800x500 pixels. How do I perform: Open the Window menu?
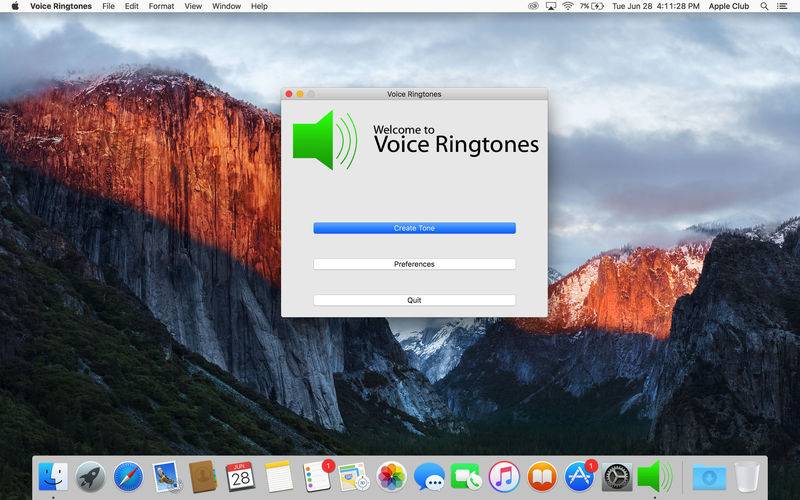(226, 6)
